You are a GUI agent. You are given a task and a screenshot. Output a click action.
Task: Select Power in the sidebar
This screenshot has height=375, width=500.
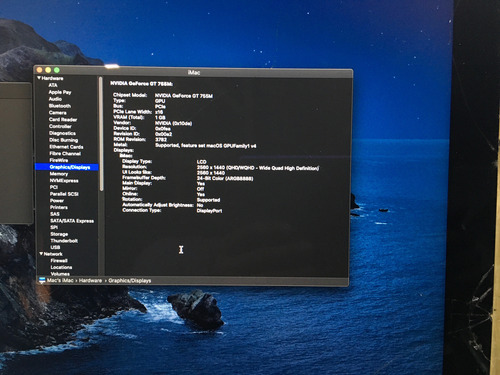(x=57, y=200)
